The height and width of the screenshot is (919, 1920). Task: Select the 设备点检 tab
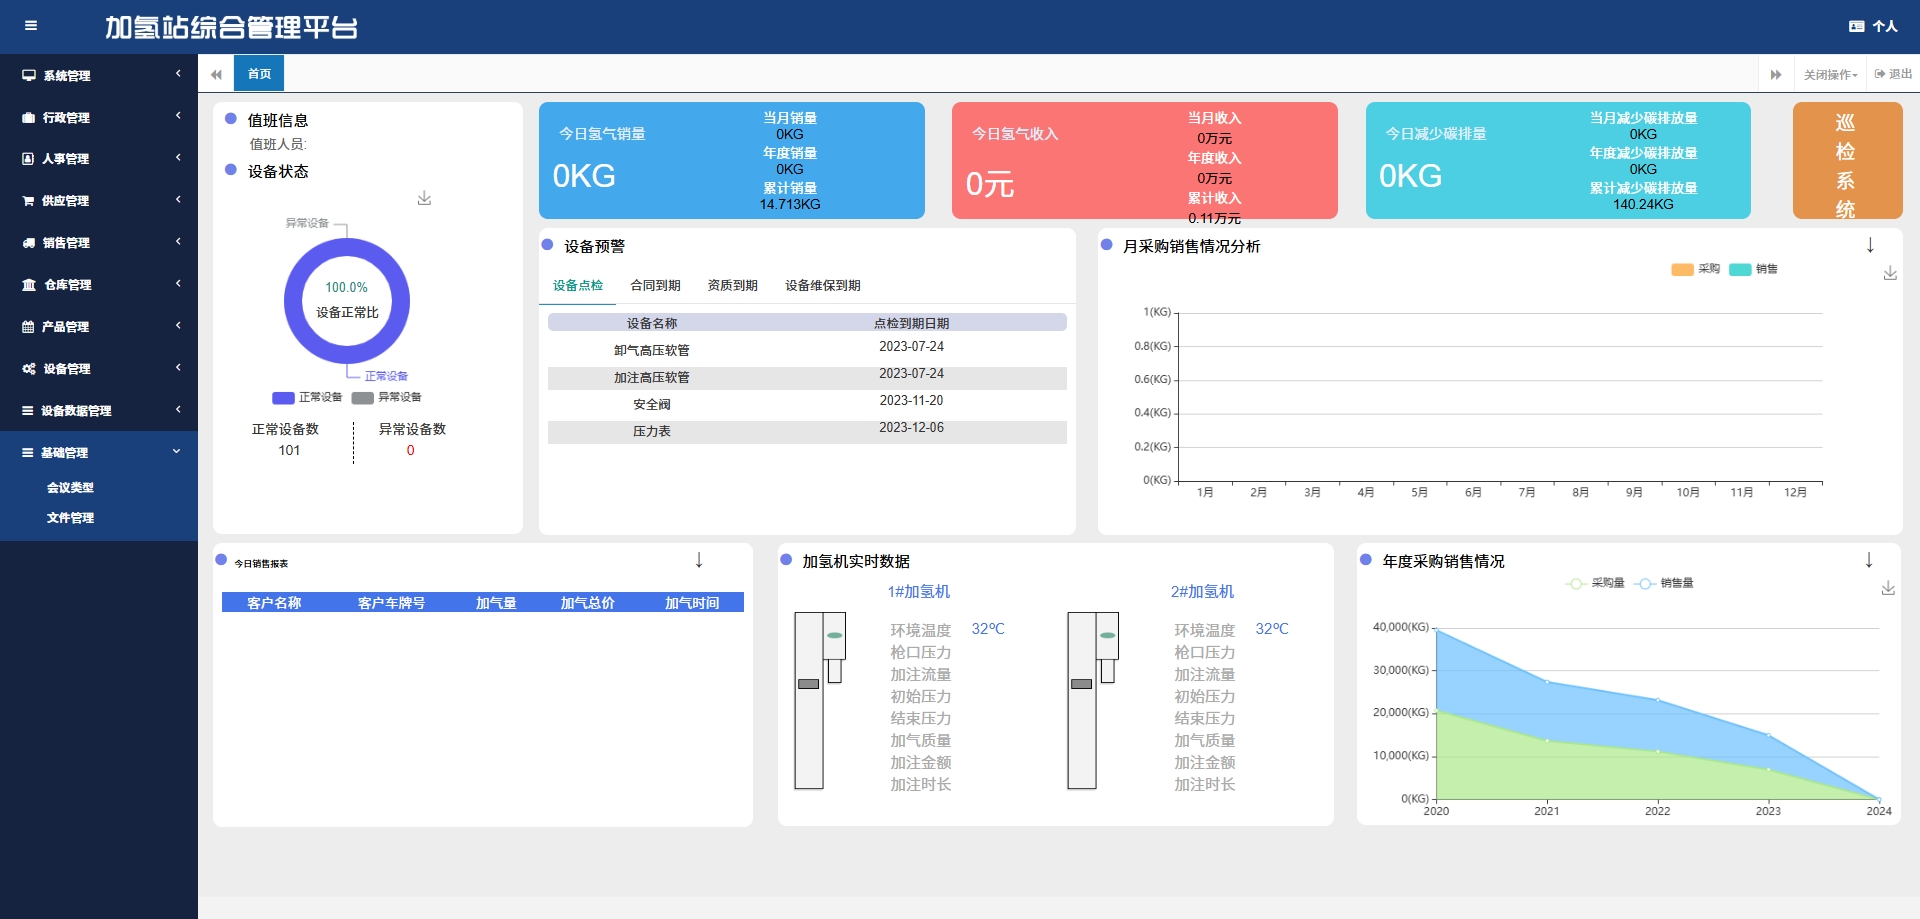click(x=578, y=286)
